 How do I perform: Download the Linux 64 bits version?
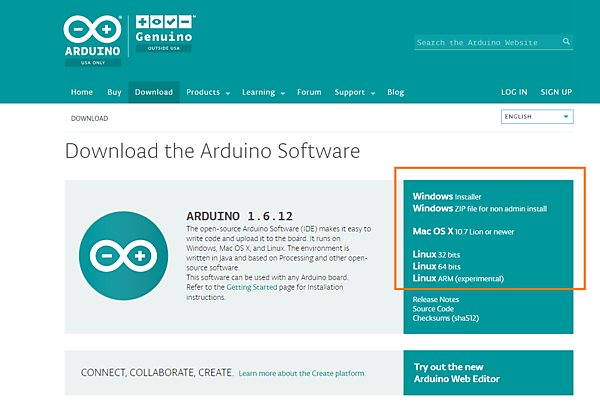437,267
